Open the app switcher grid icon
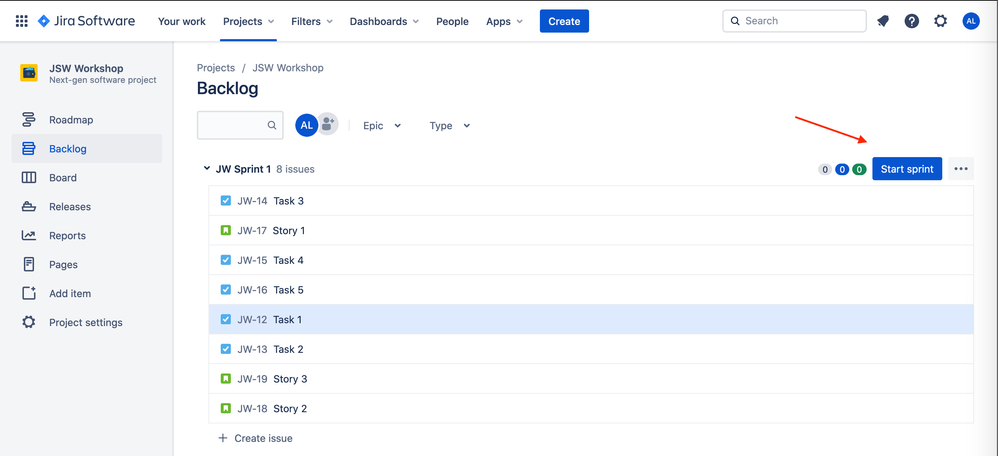 coord(22,21)
